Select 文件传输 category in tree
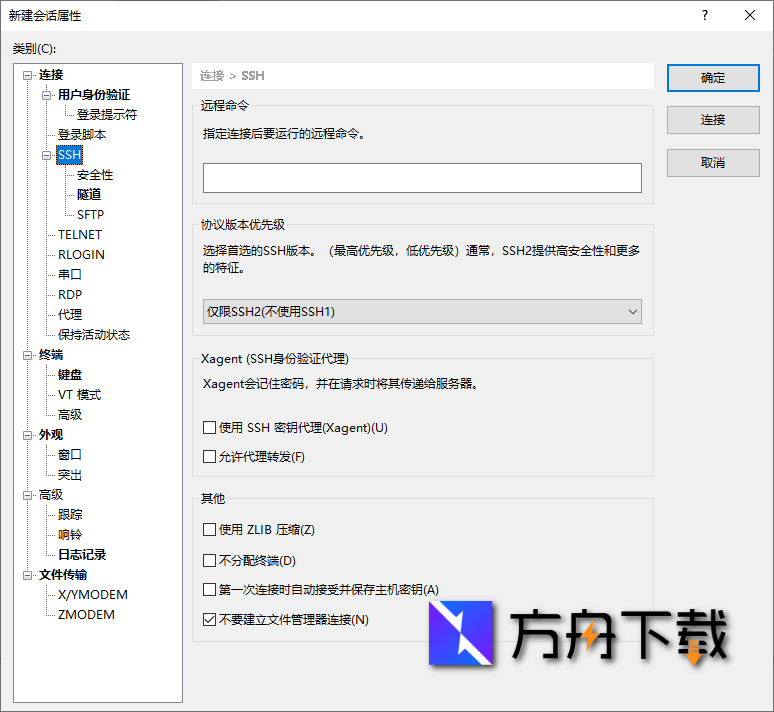Screen dimensions: 774x712 (63, 575)
